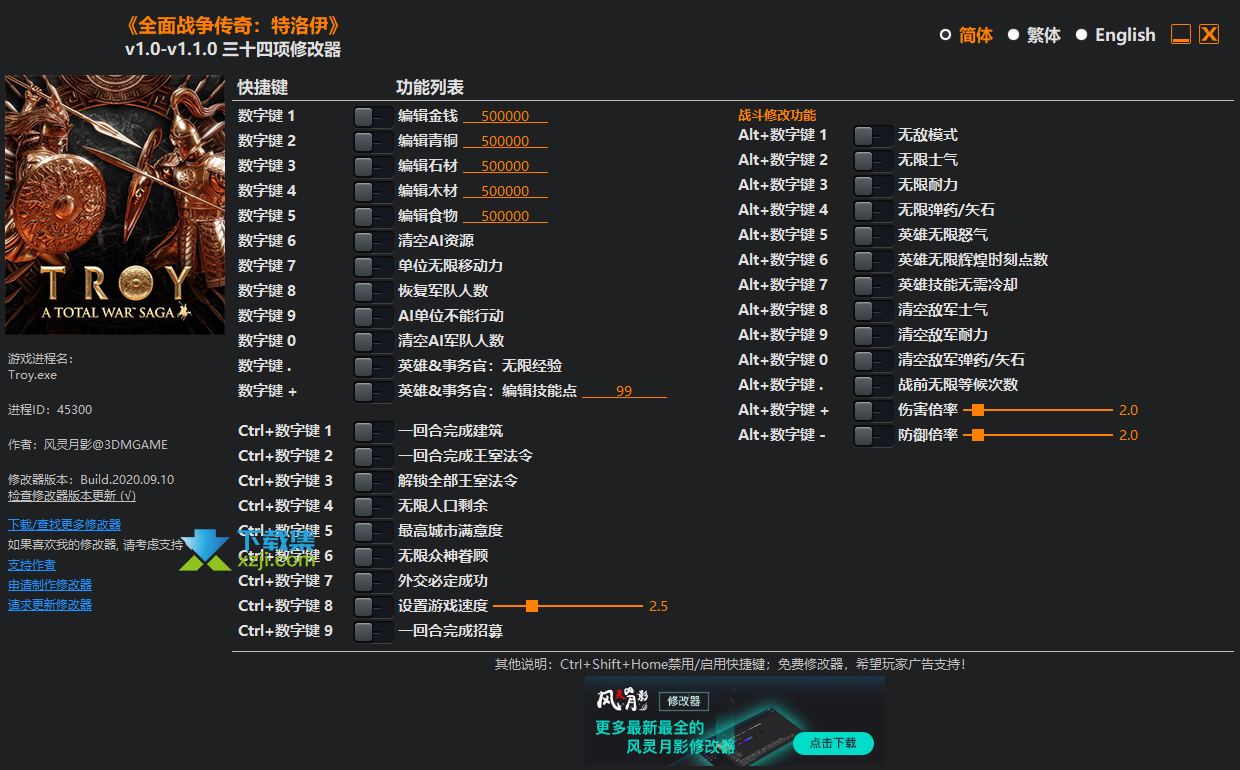Open 请求更新修改器 link
The height and width of the screenshot is (770, 1240).
pos(50,605)
